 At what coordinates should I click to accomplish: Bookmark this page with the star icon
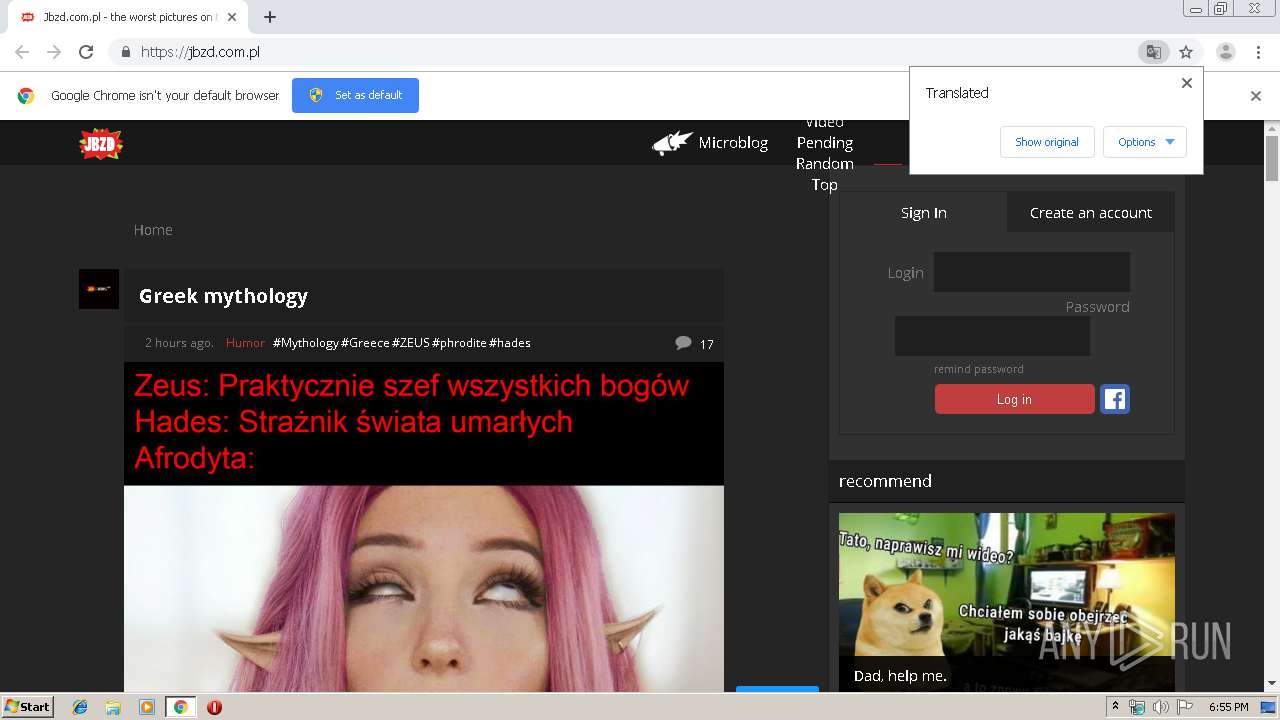coord(1186,52)
